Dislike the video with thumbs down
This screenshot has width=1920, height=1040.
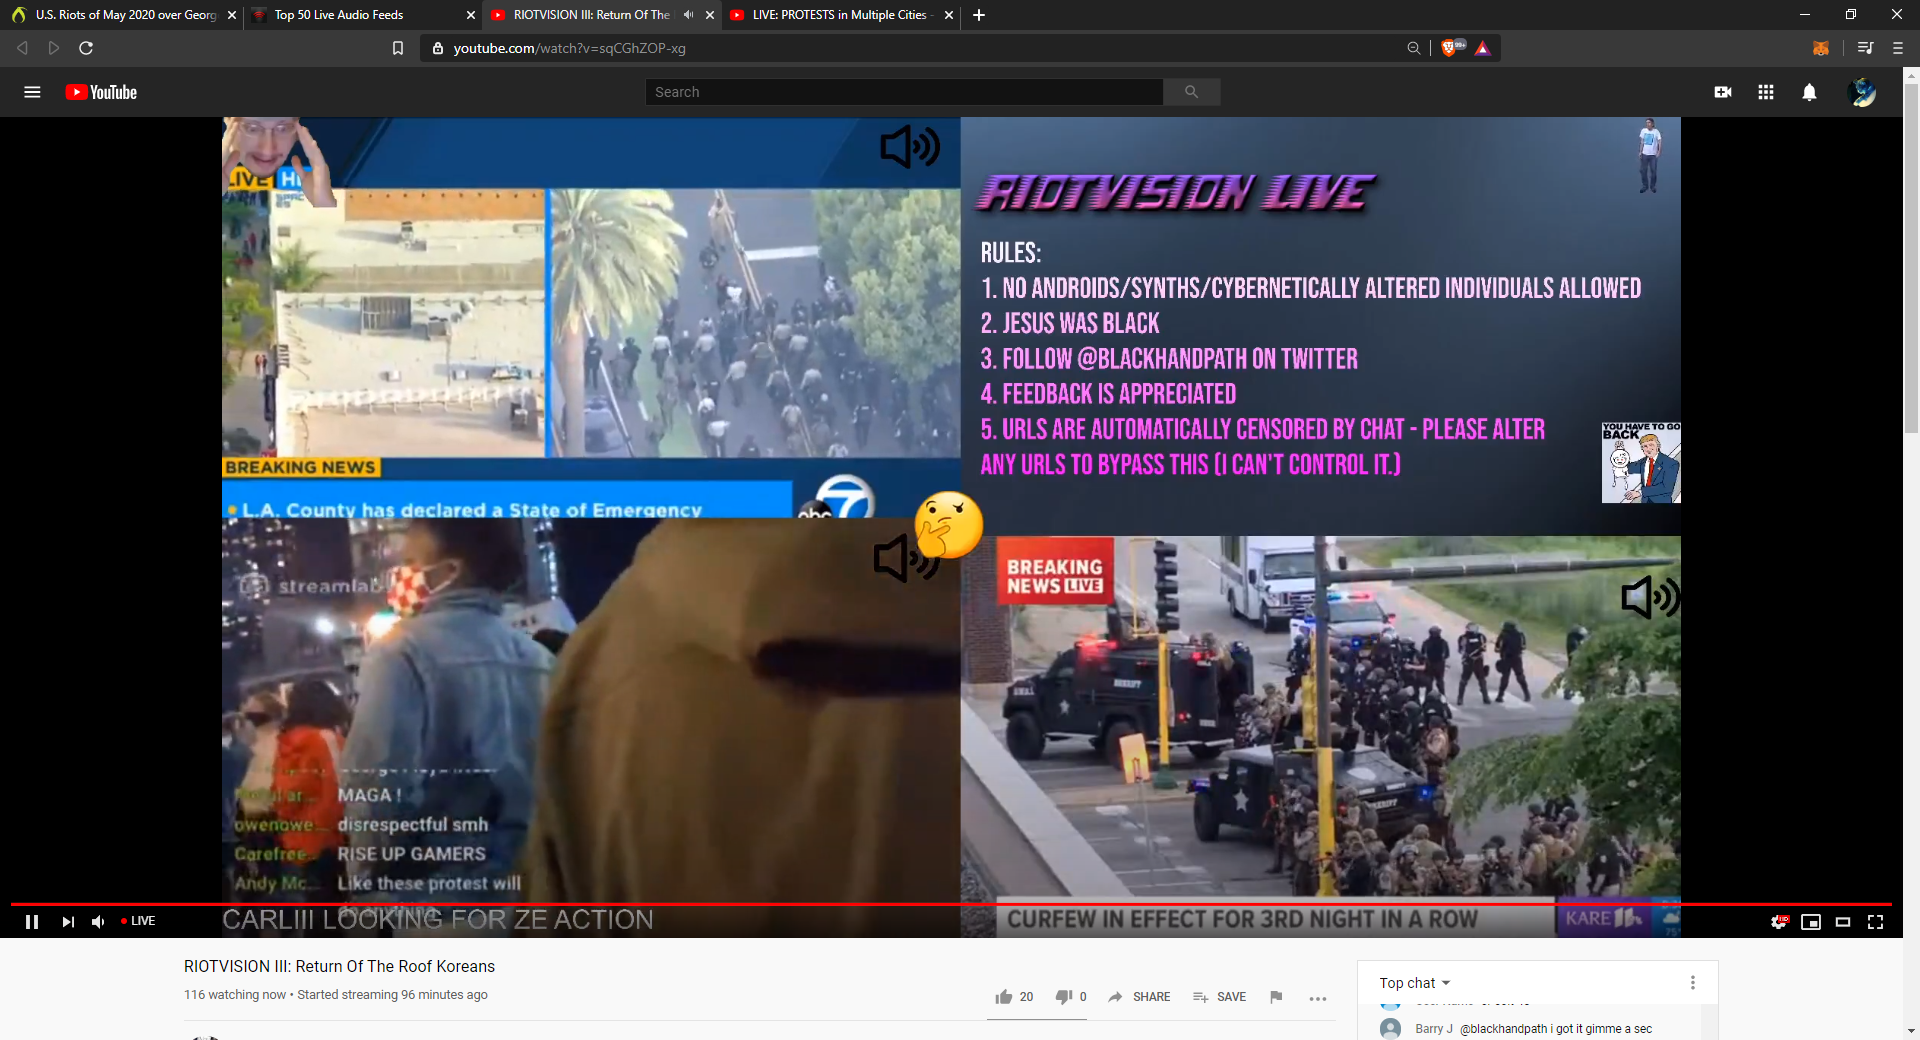1071,997
